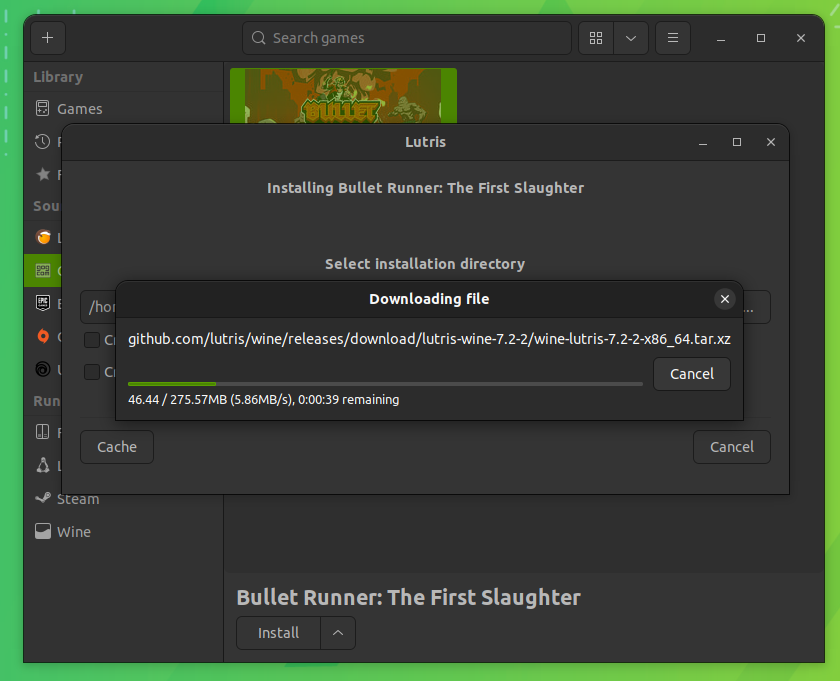840x681 pixels.
Task: Select the Lutris source icon
Action: pyautogui.click(x=43, y=237)
